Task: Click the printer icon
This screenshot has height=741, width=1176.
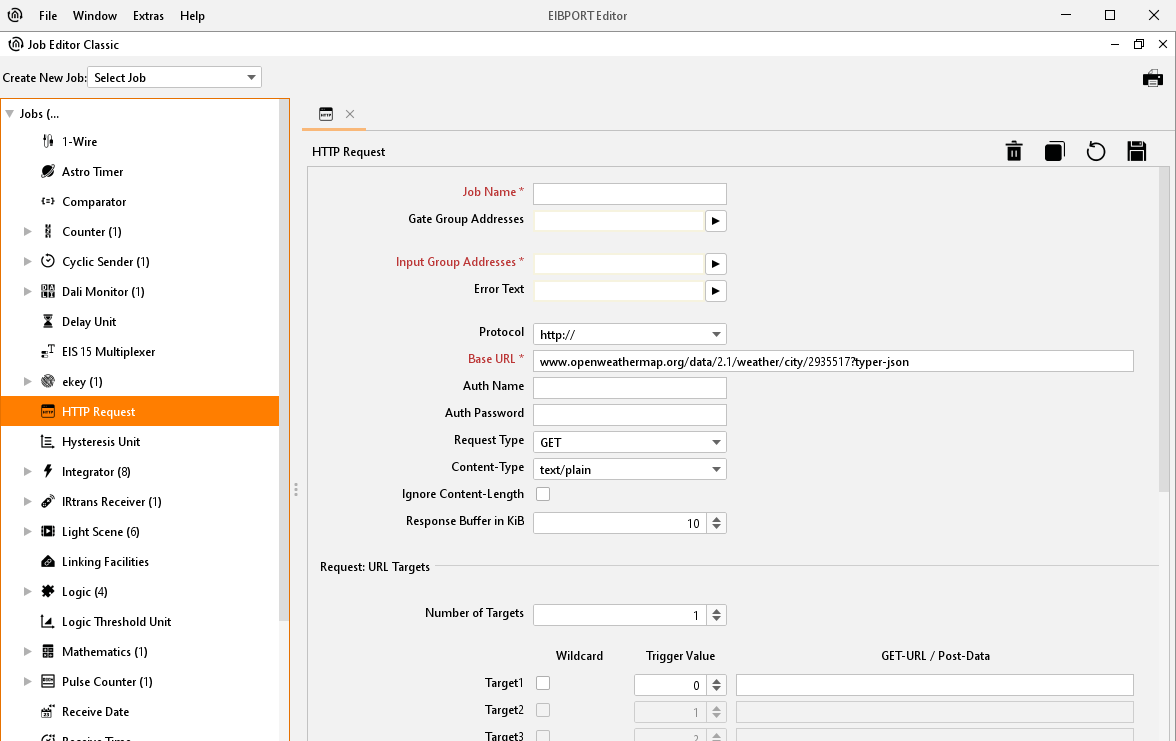Action: (1153, 78)
